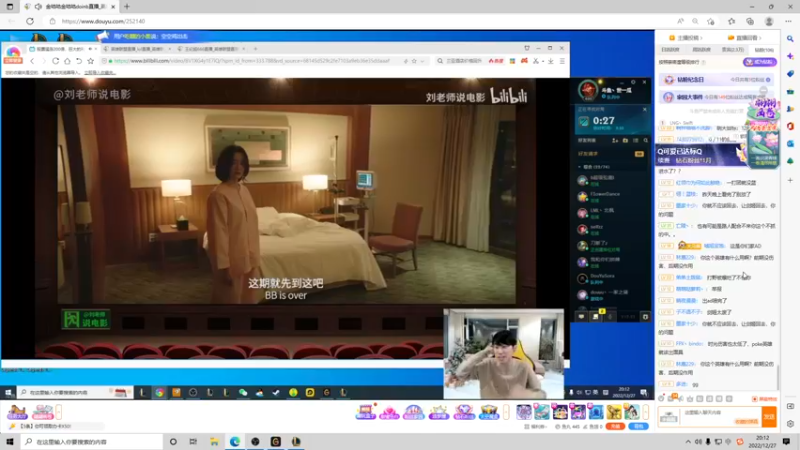Open first activity icon with red dot
800x450 pixels.
(x=365, y=412)
